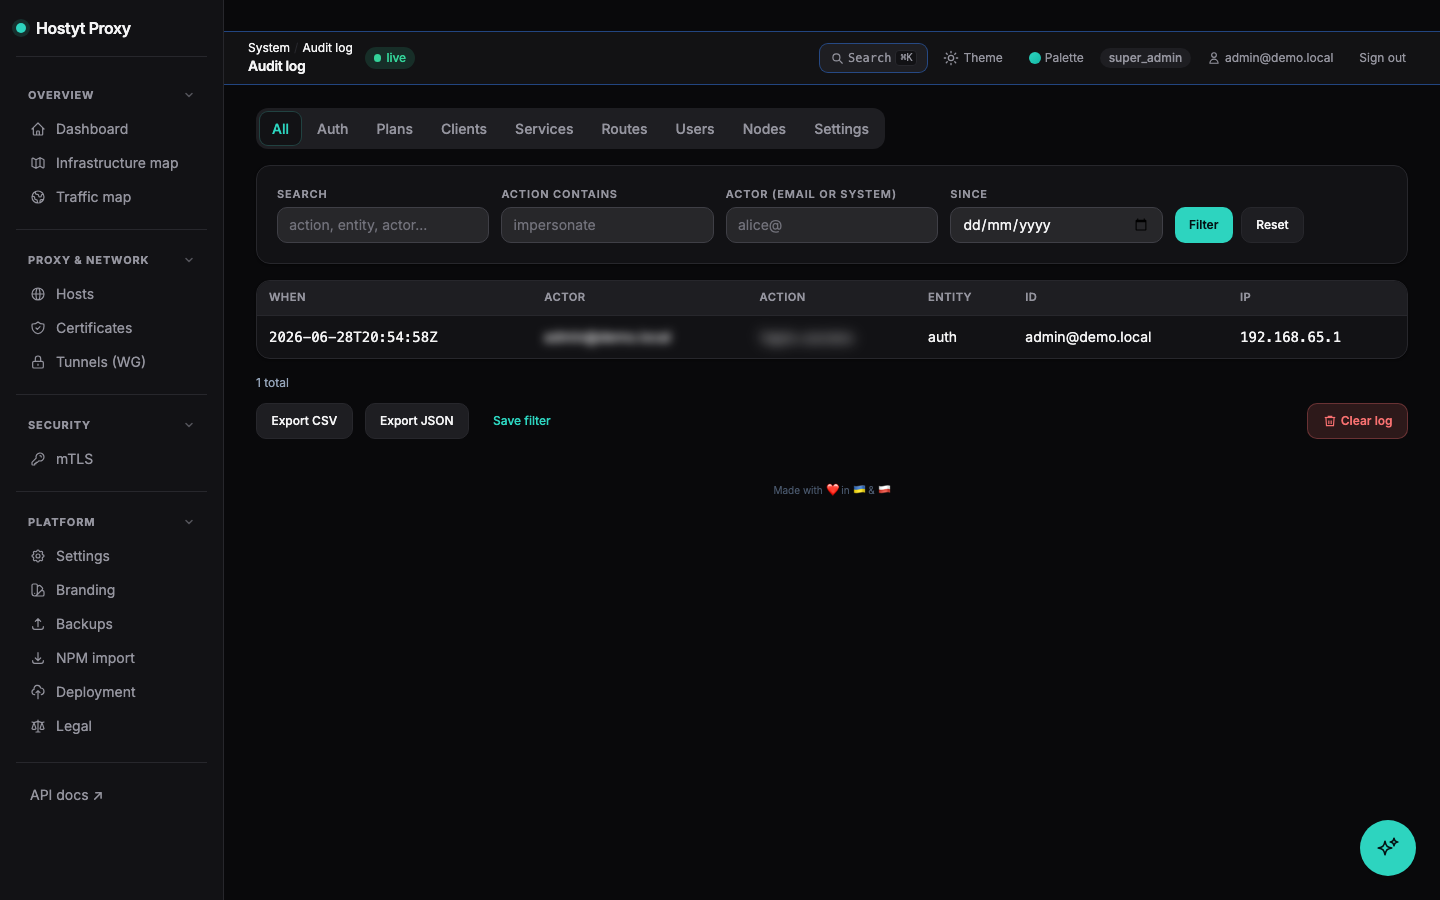Click the Backups upload icon
Screen dimensions: 1440x900
coord(38,624)
